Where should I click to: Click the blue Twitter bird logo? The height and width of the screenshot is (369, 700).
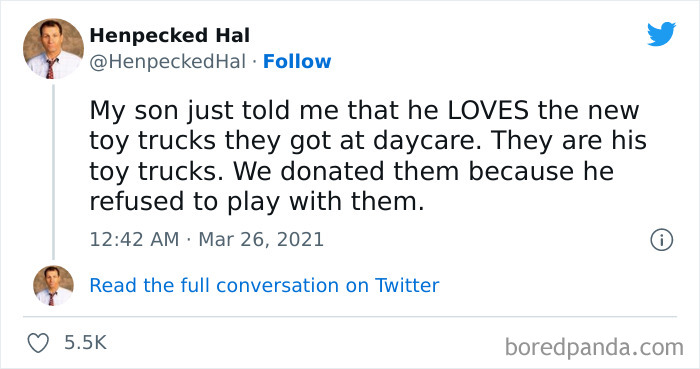[661, 34]
